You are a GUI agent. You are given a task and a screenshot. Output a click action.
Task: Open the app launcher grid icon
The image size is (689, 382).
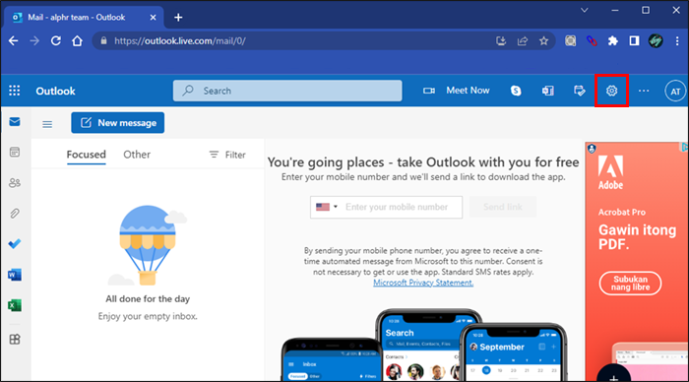pyautogui.click(x=15, y=91)
